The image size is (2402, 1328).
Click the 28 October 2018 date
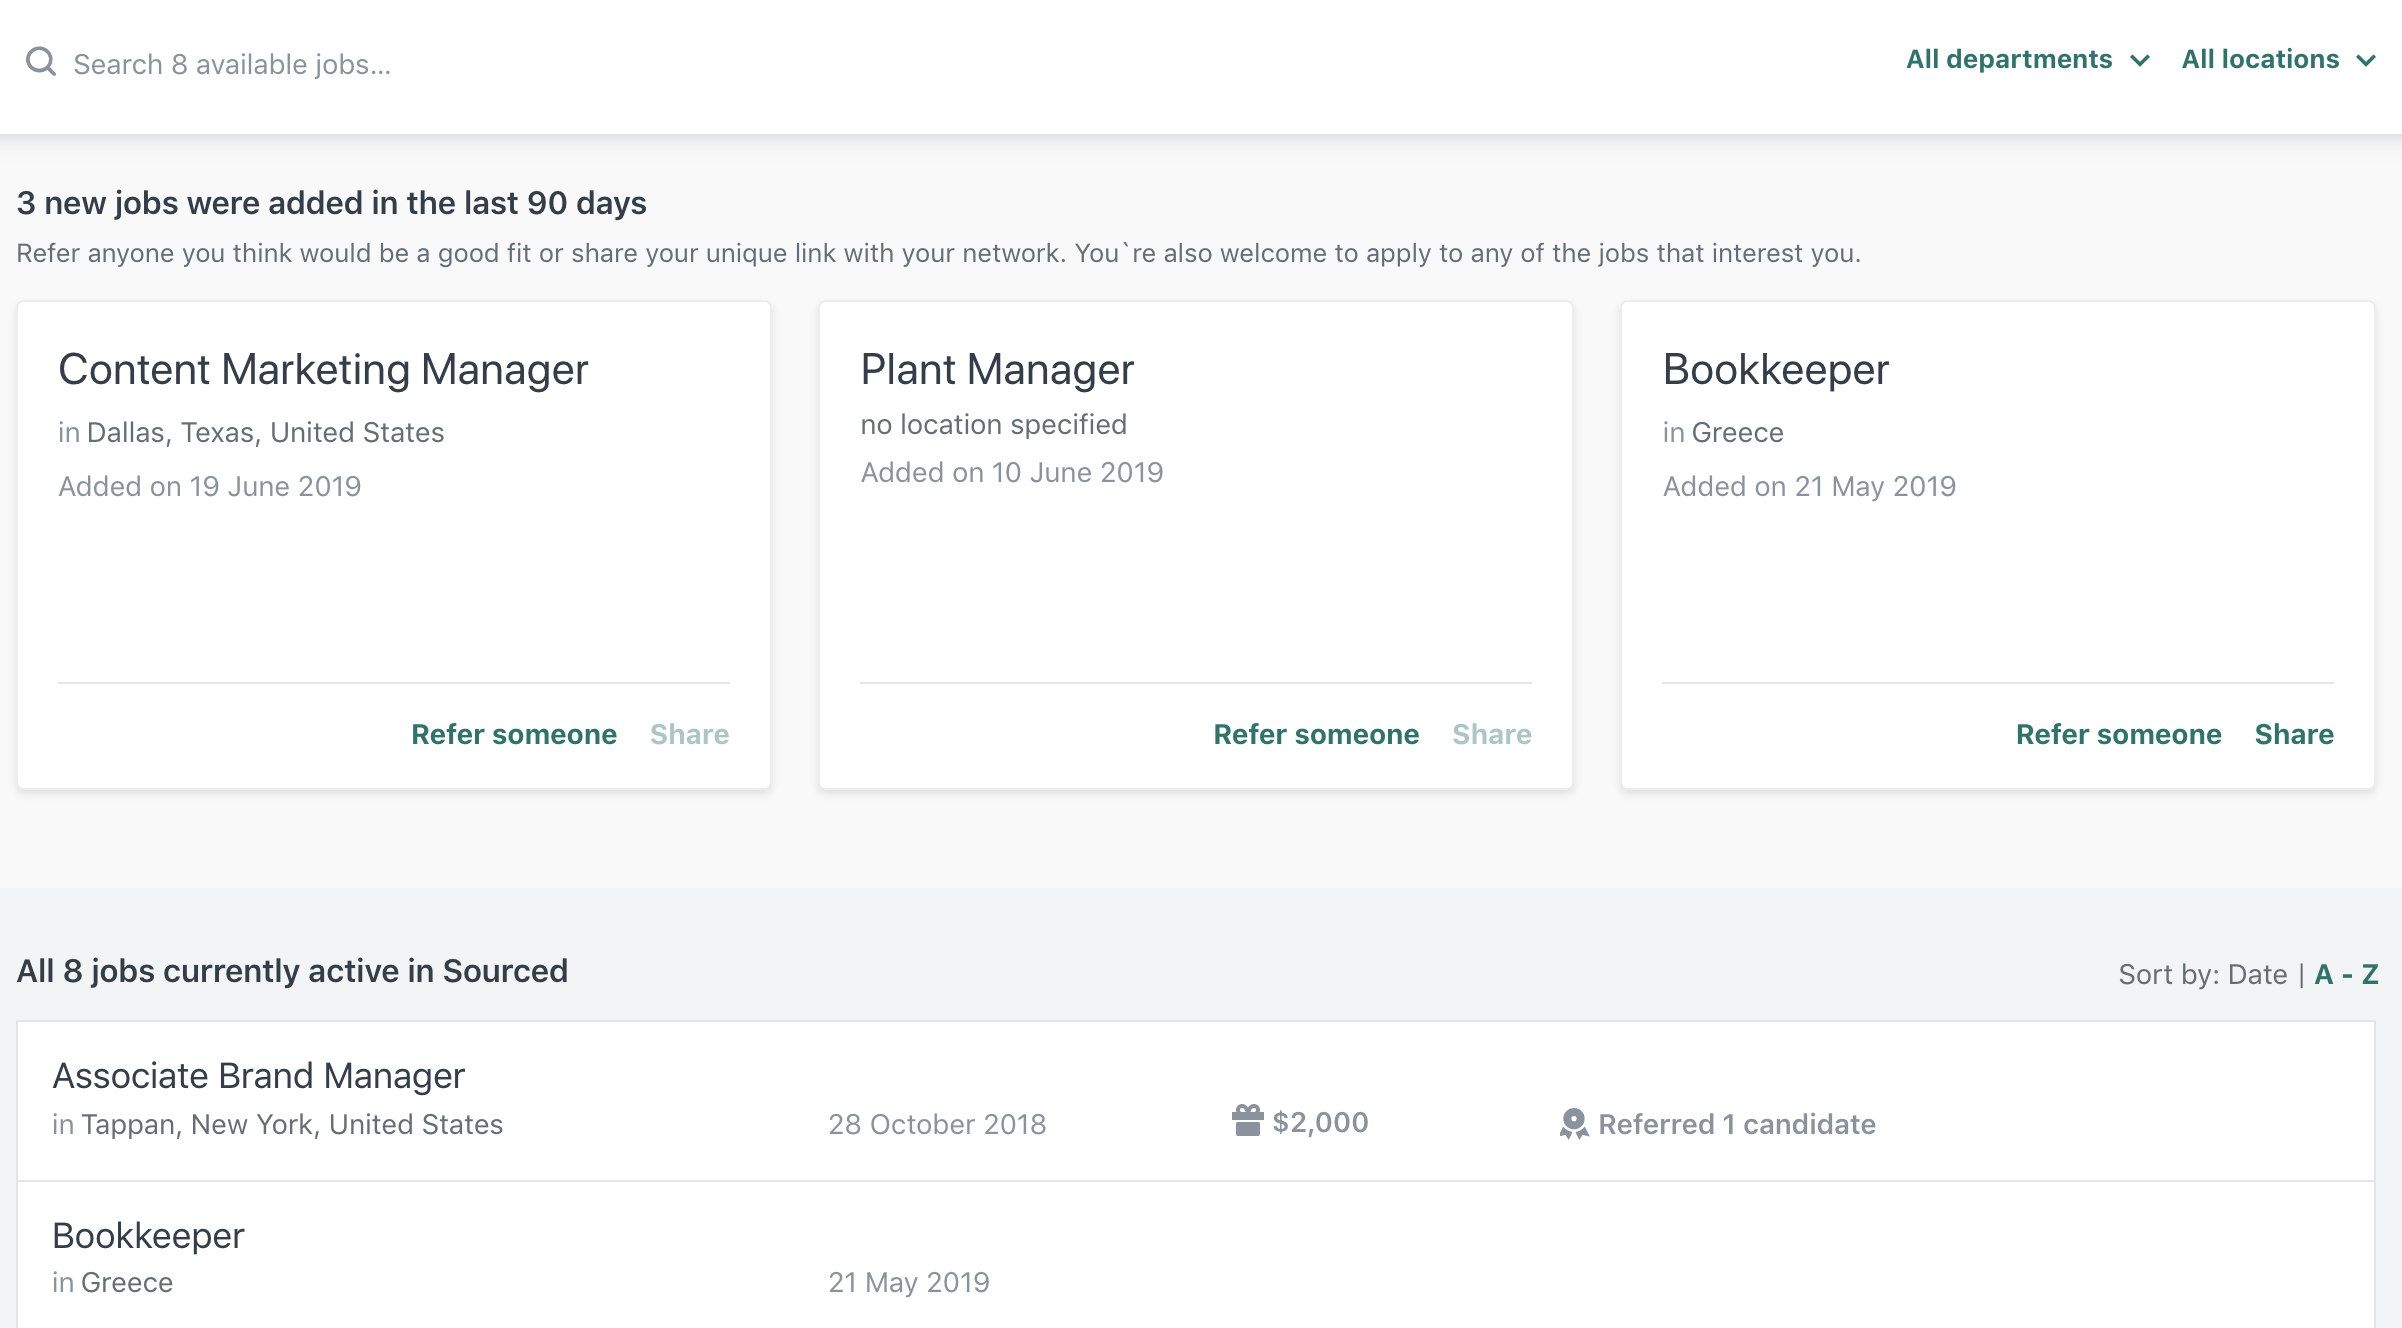[x=937, y=1124]
